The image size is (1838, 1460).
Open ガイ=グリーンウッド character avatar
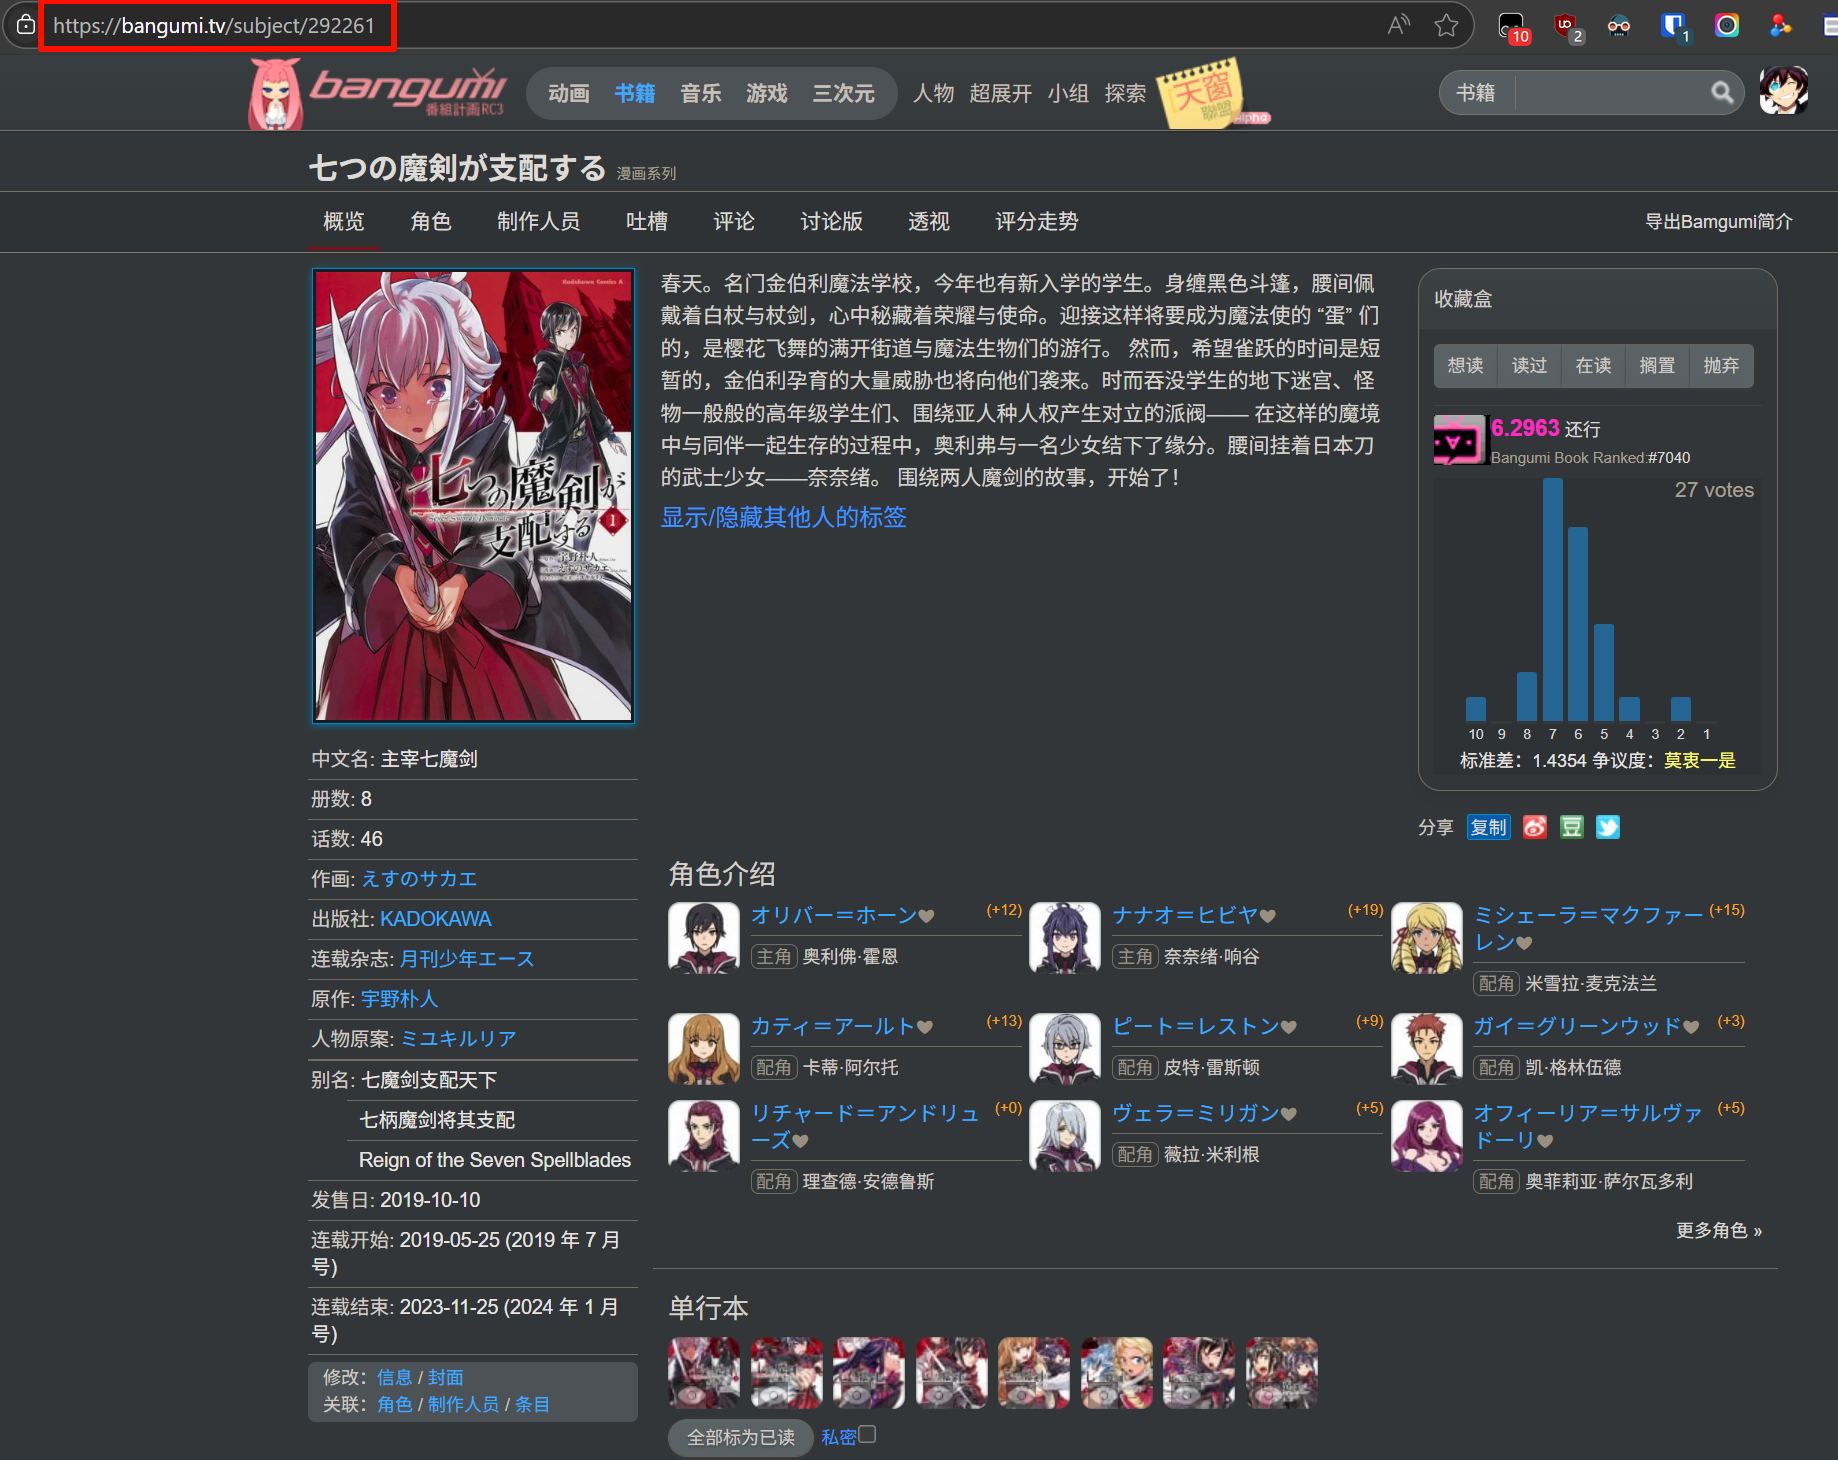pos(1427,1049)
